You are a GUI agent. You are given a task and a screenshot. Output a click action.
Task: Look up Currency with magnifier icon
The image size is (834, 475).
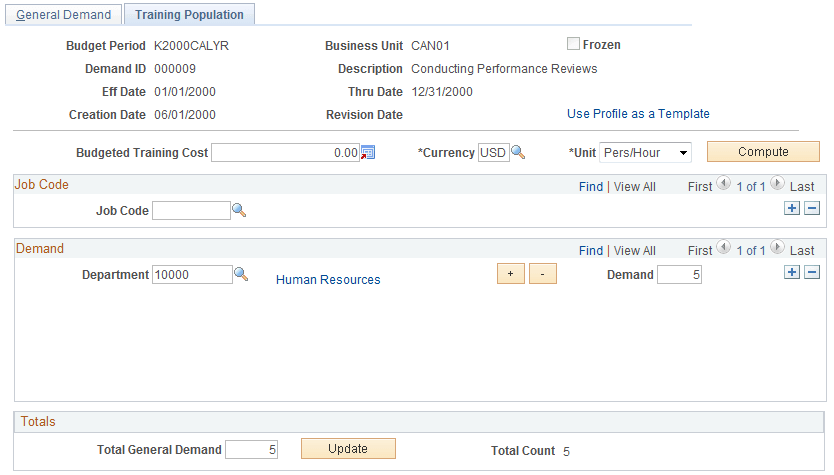click(518, 152)
